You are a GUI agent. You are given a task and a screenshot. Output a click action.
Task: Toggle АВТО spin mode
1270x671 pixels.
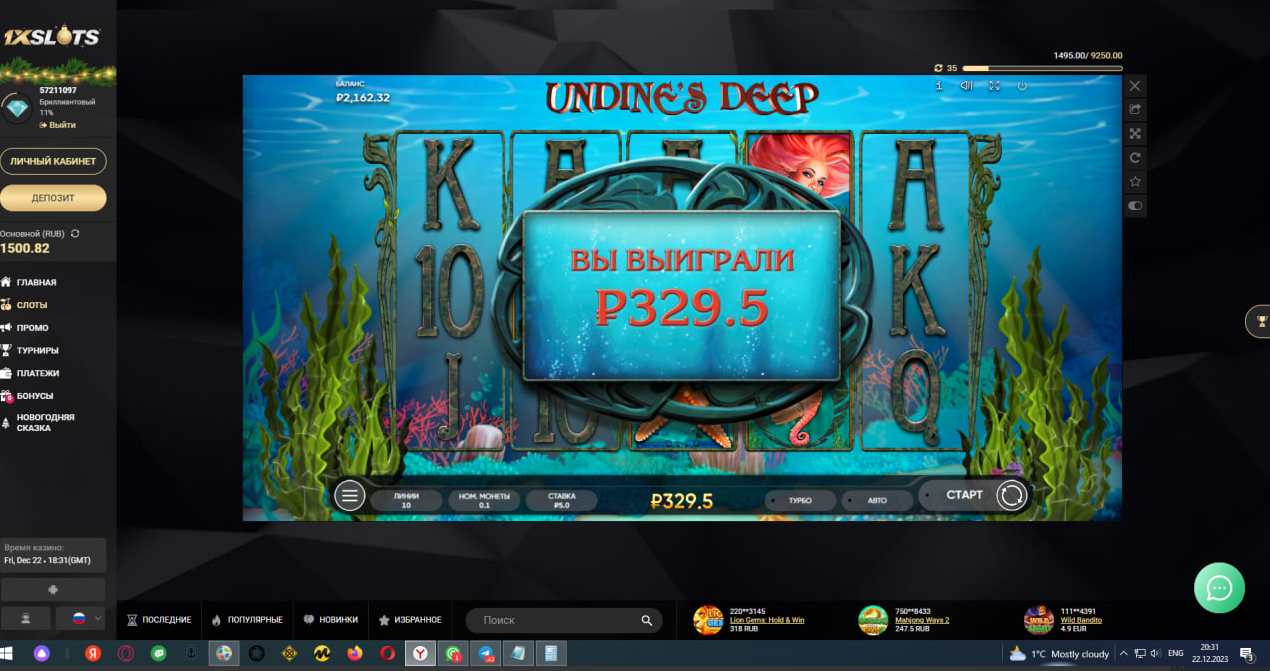click(876, 500)
